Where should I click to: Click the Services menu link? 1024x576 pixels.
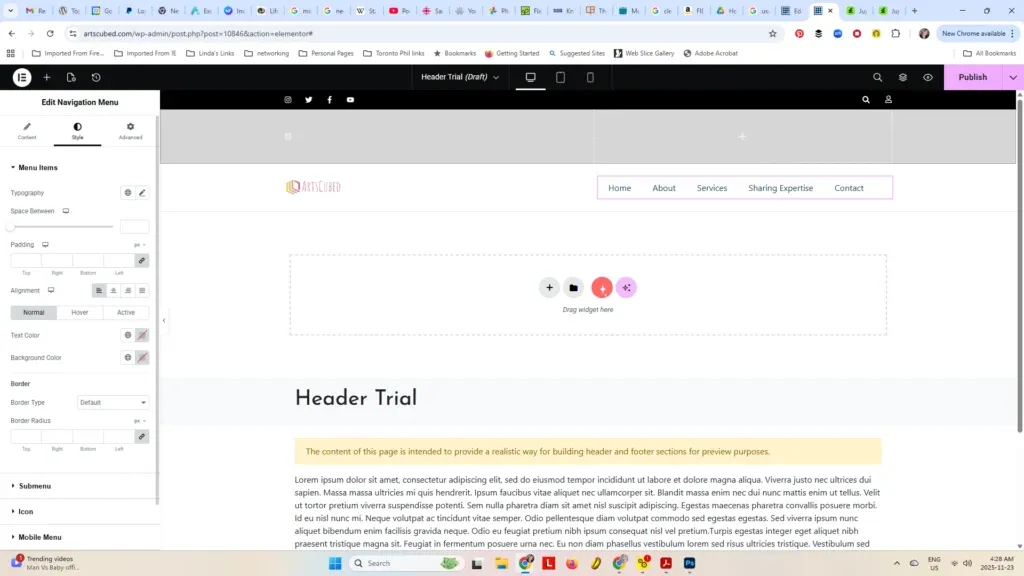click(x=712, y=188)
